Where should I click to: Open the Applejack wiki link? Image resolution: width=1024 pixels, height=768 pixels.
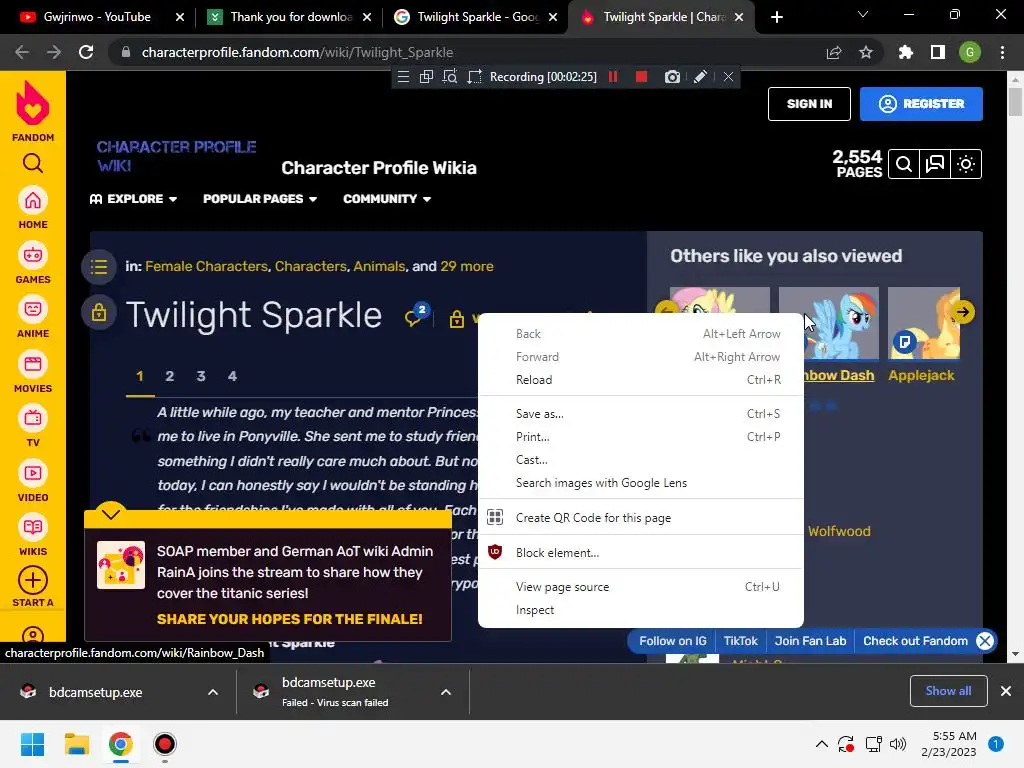(921, 376)
